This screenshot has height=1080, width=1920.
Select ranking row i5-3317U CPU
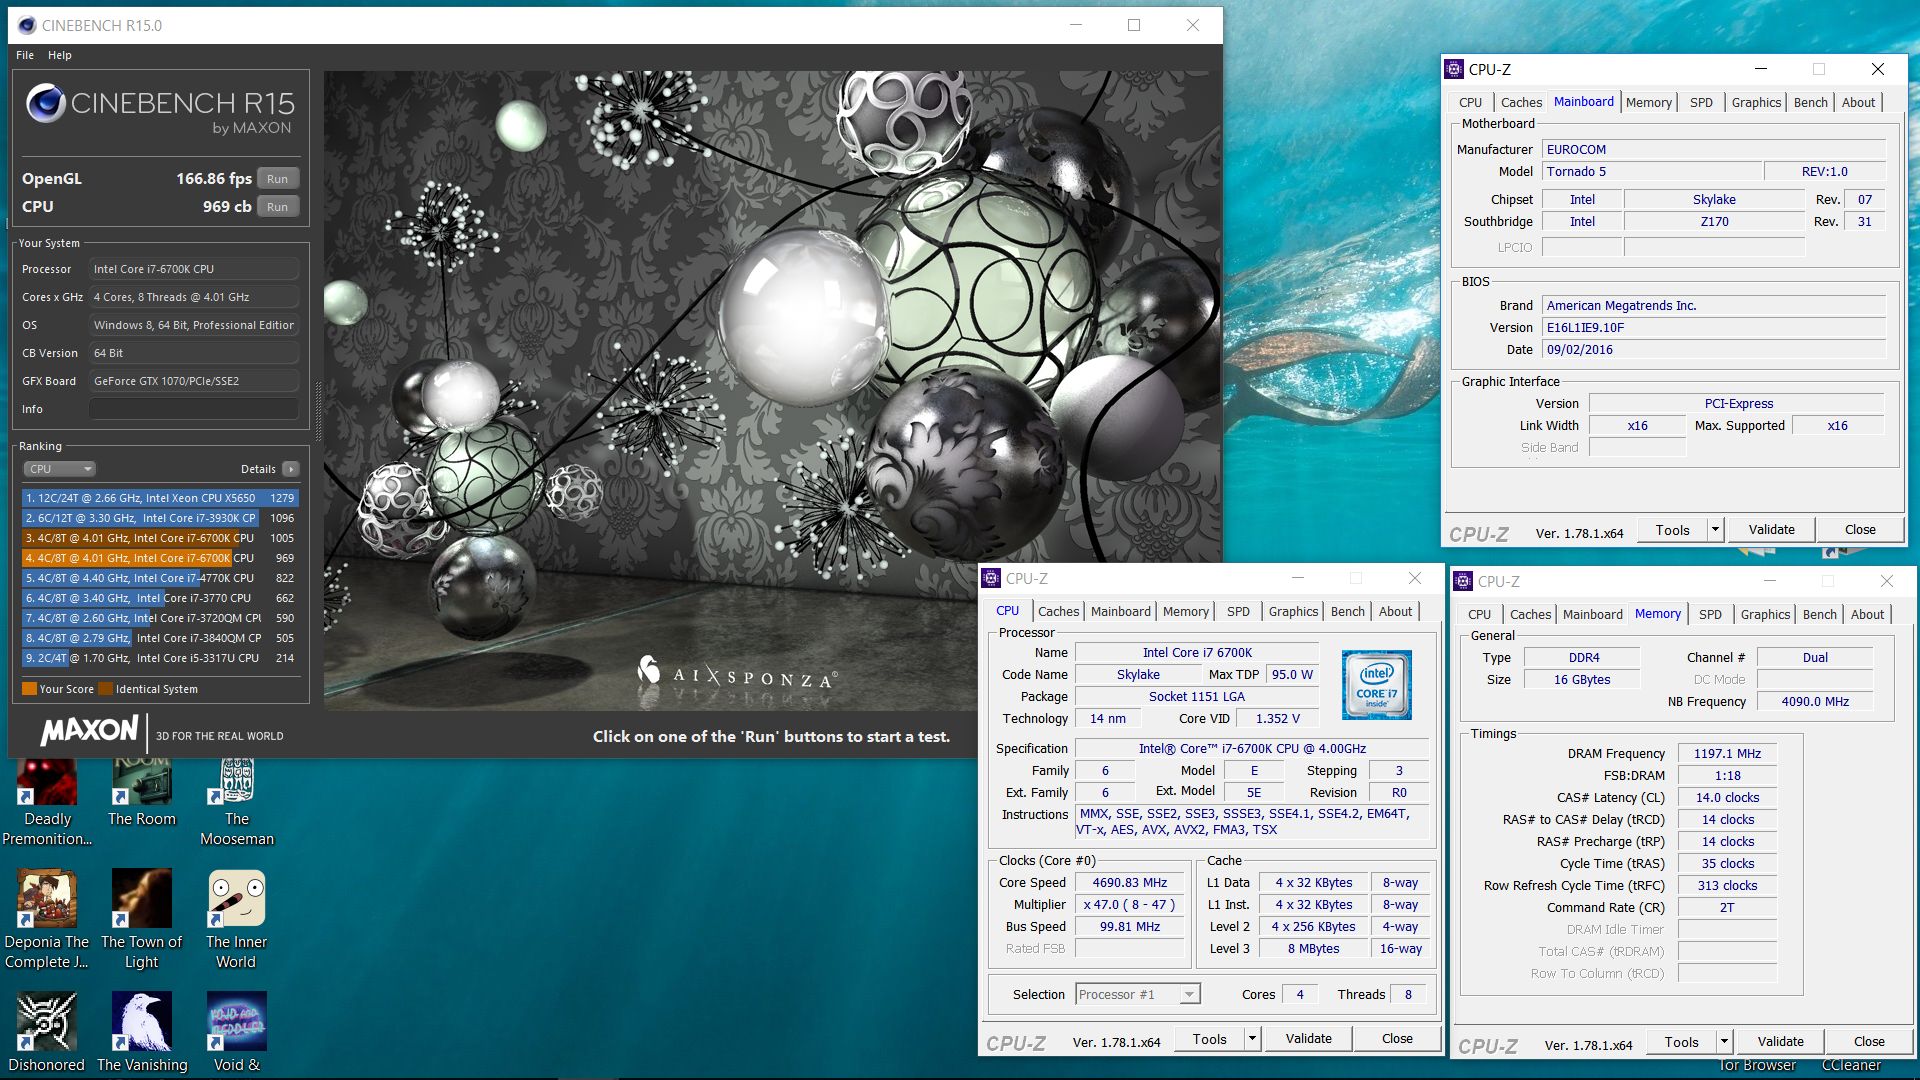pos(160,658)
